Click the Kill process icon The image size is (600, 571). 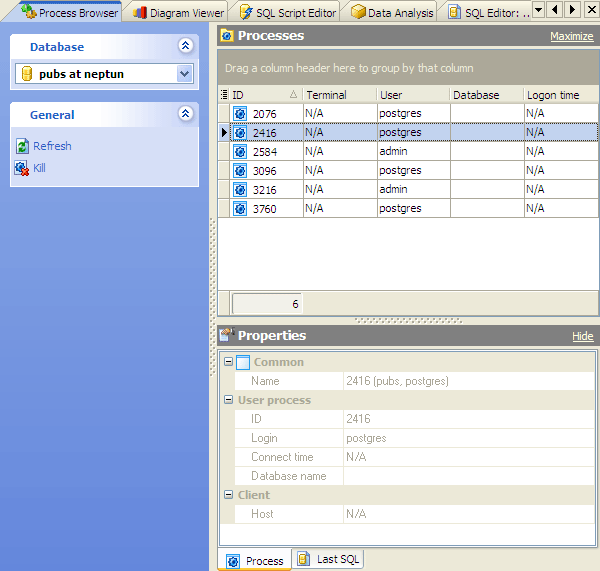22,168
